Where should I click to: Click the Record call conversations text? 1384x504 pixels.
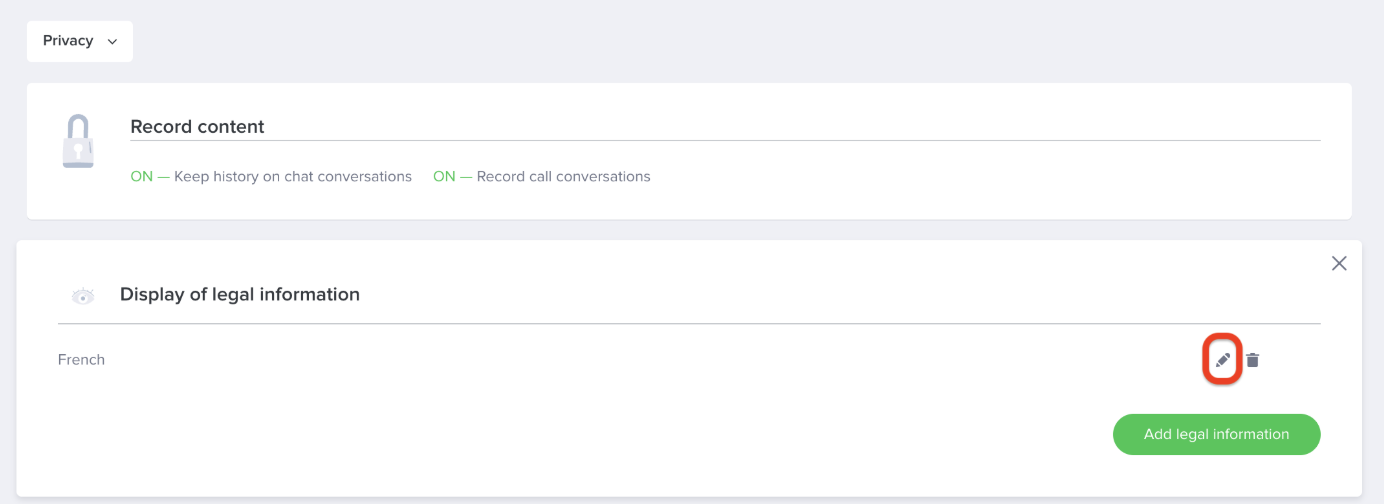[x=564, y=177]
